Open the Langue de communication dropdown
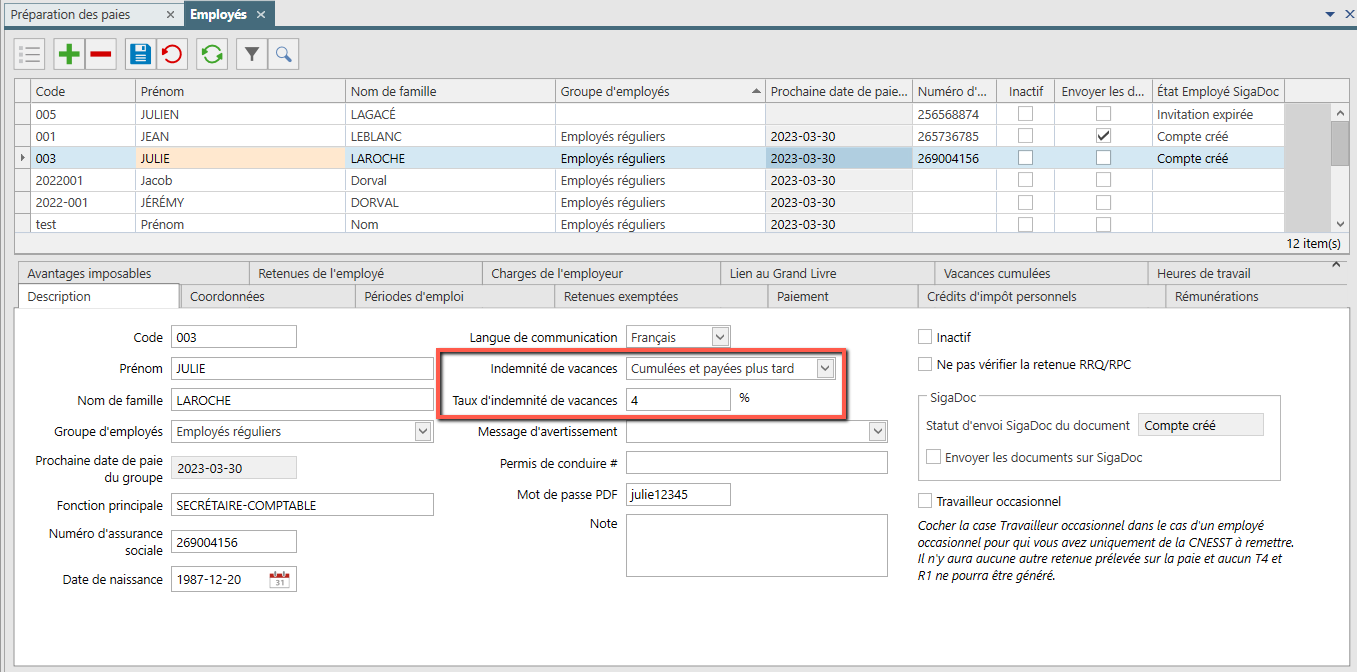 pyautogui.click(x=720, y=337)
